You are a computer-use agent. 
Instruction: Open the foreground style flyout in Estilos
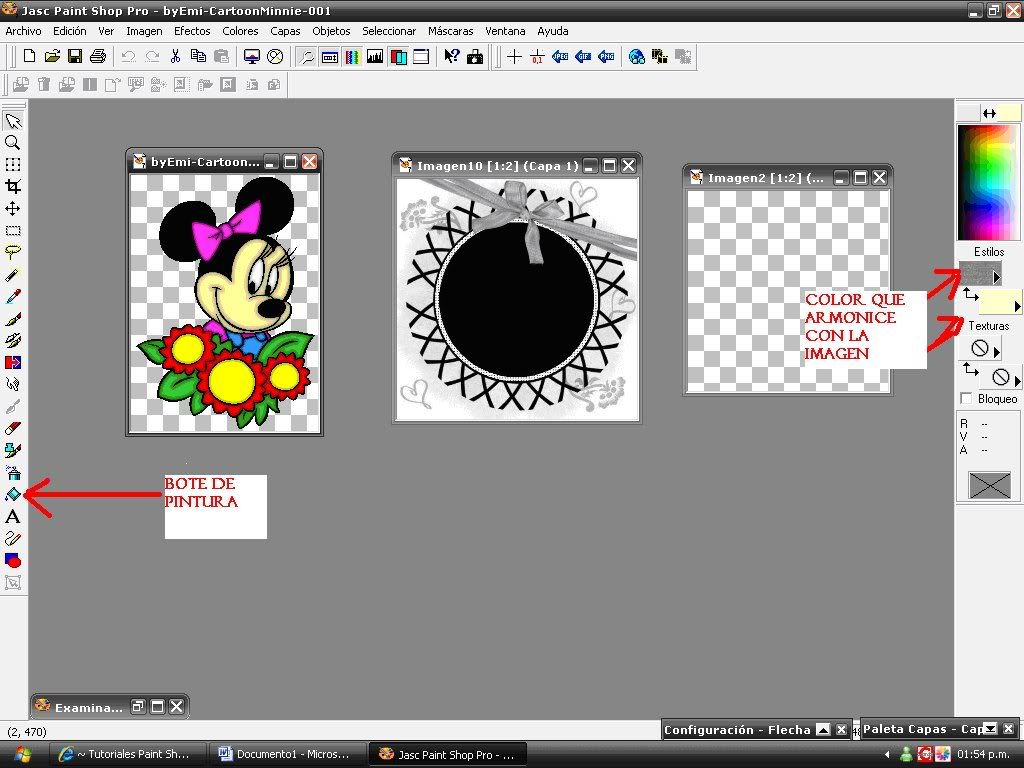tap(997, 275)
